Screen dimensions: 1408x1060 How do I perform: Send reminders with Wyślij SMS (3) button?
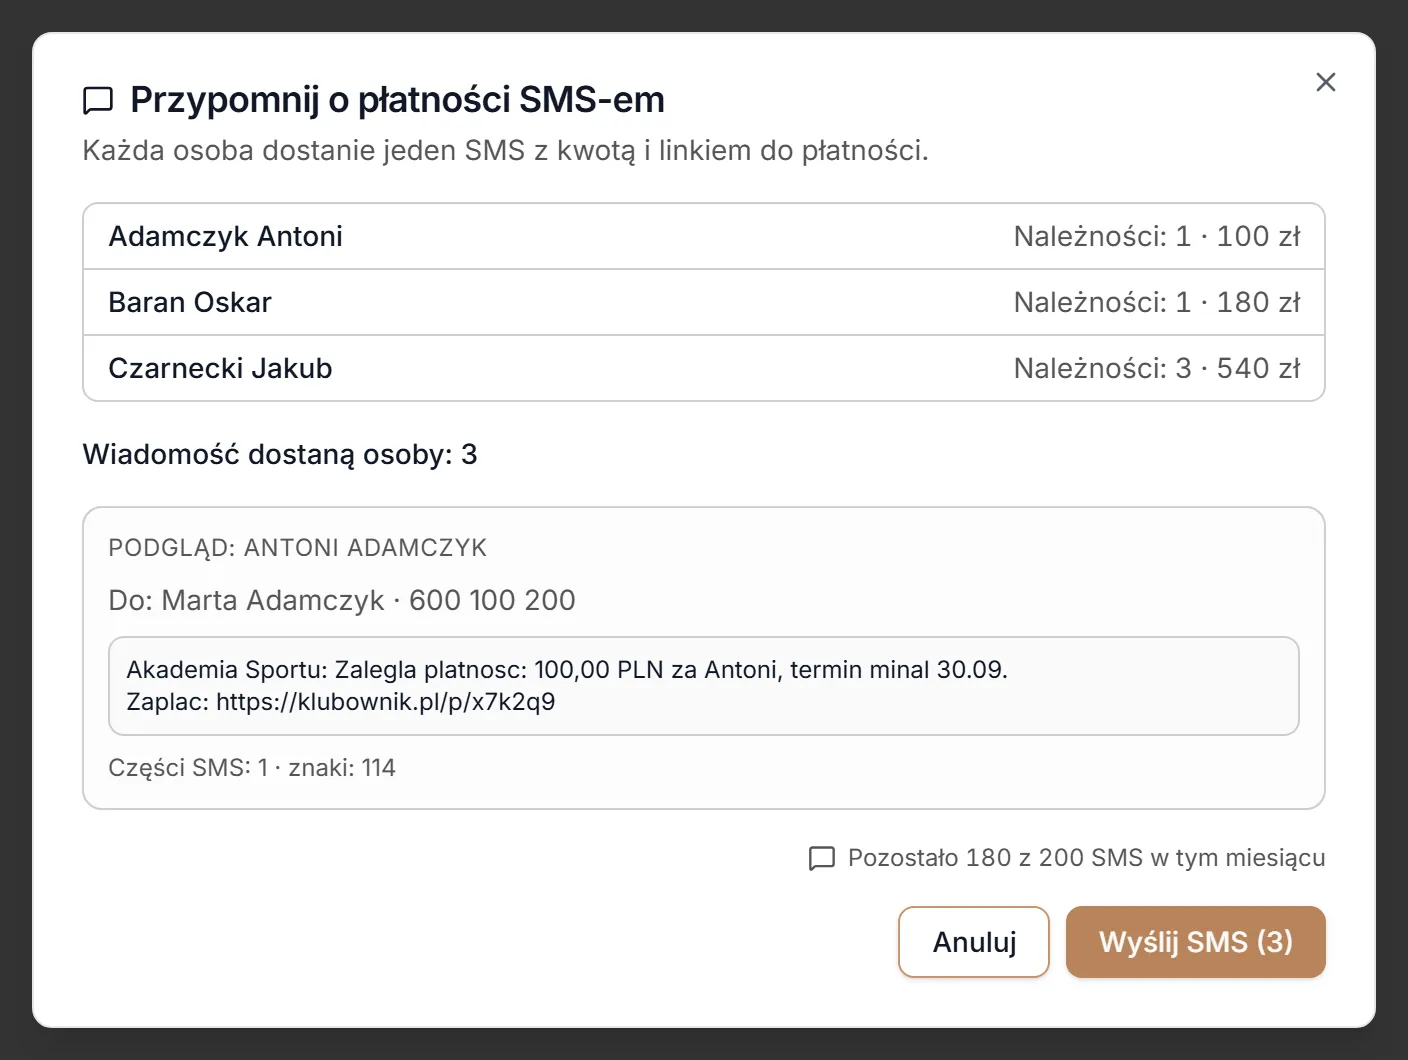tap(1196, 942)
